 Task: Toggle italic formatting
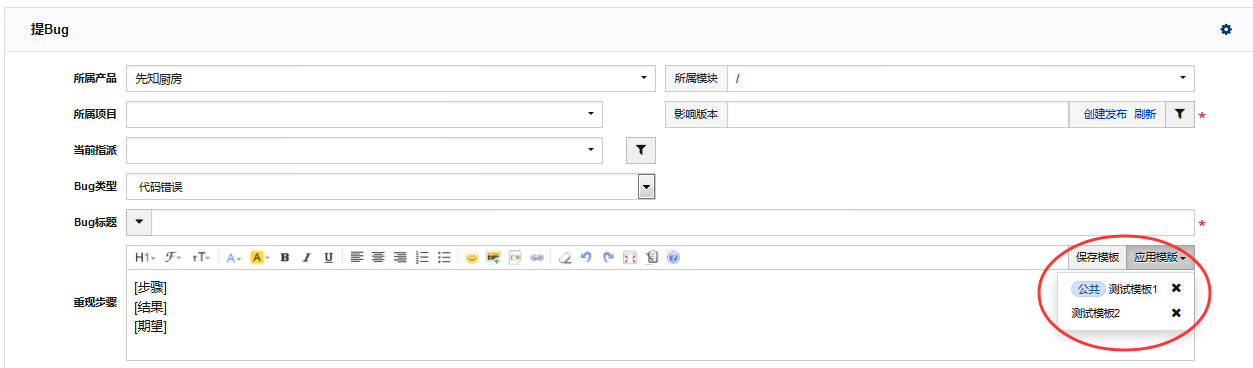(x=307, y=257)
